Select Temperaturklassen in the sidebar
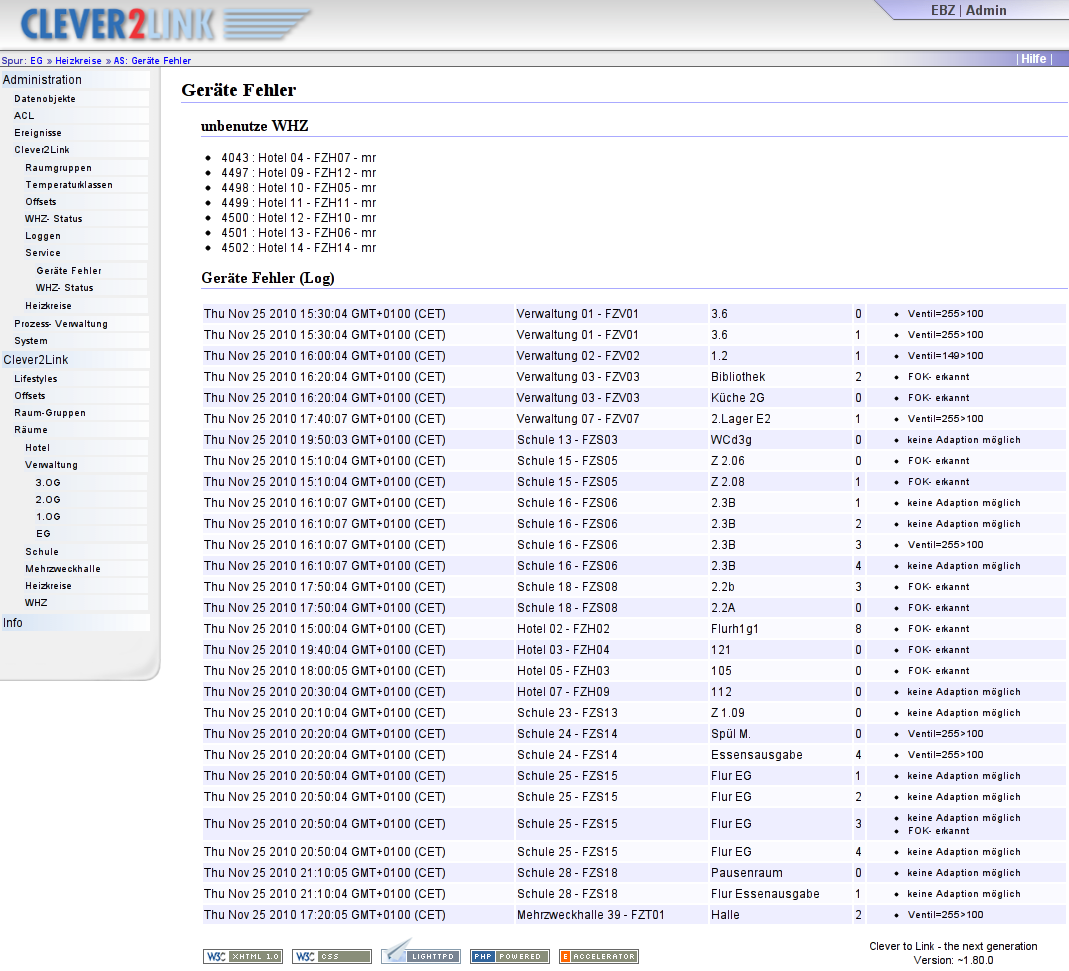The width and height of the screenshot is (1069, 971). click(x=69, y=185)
